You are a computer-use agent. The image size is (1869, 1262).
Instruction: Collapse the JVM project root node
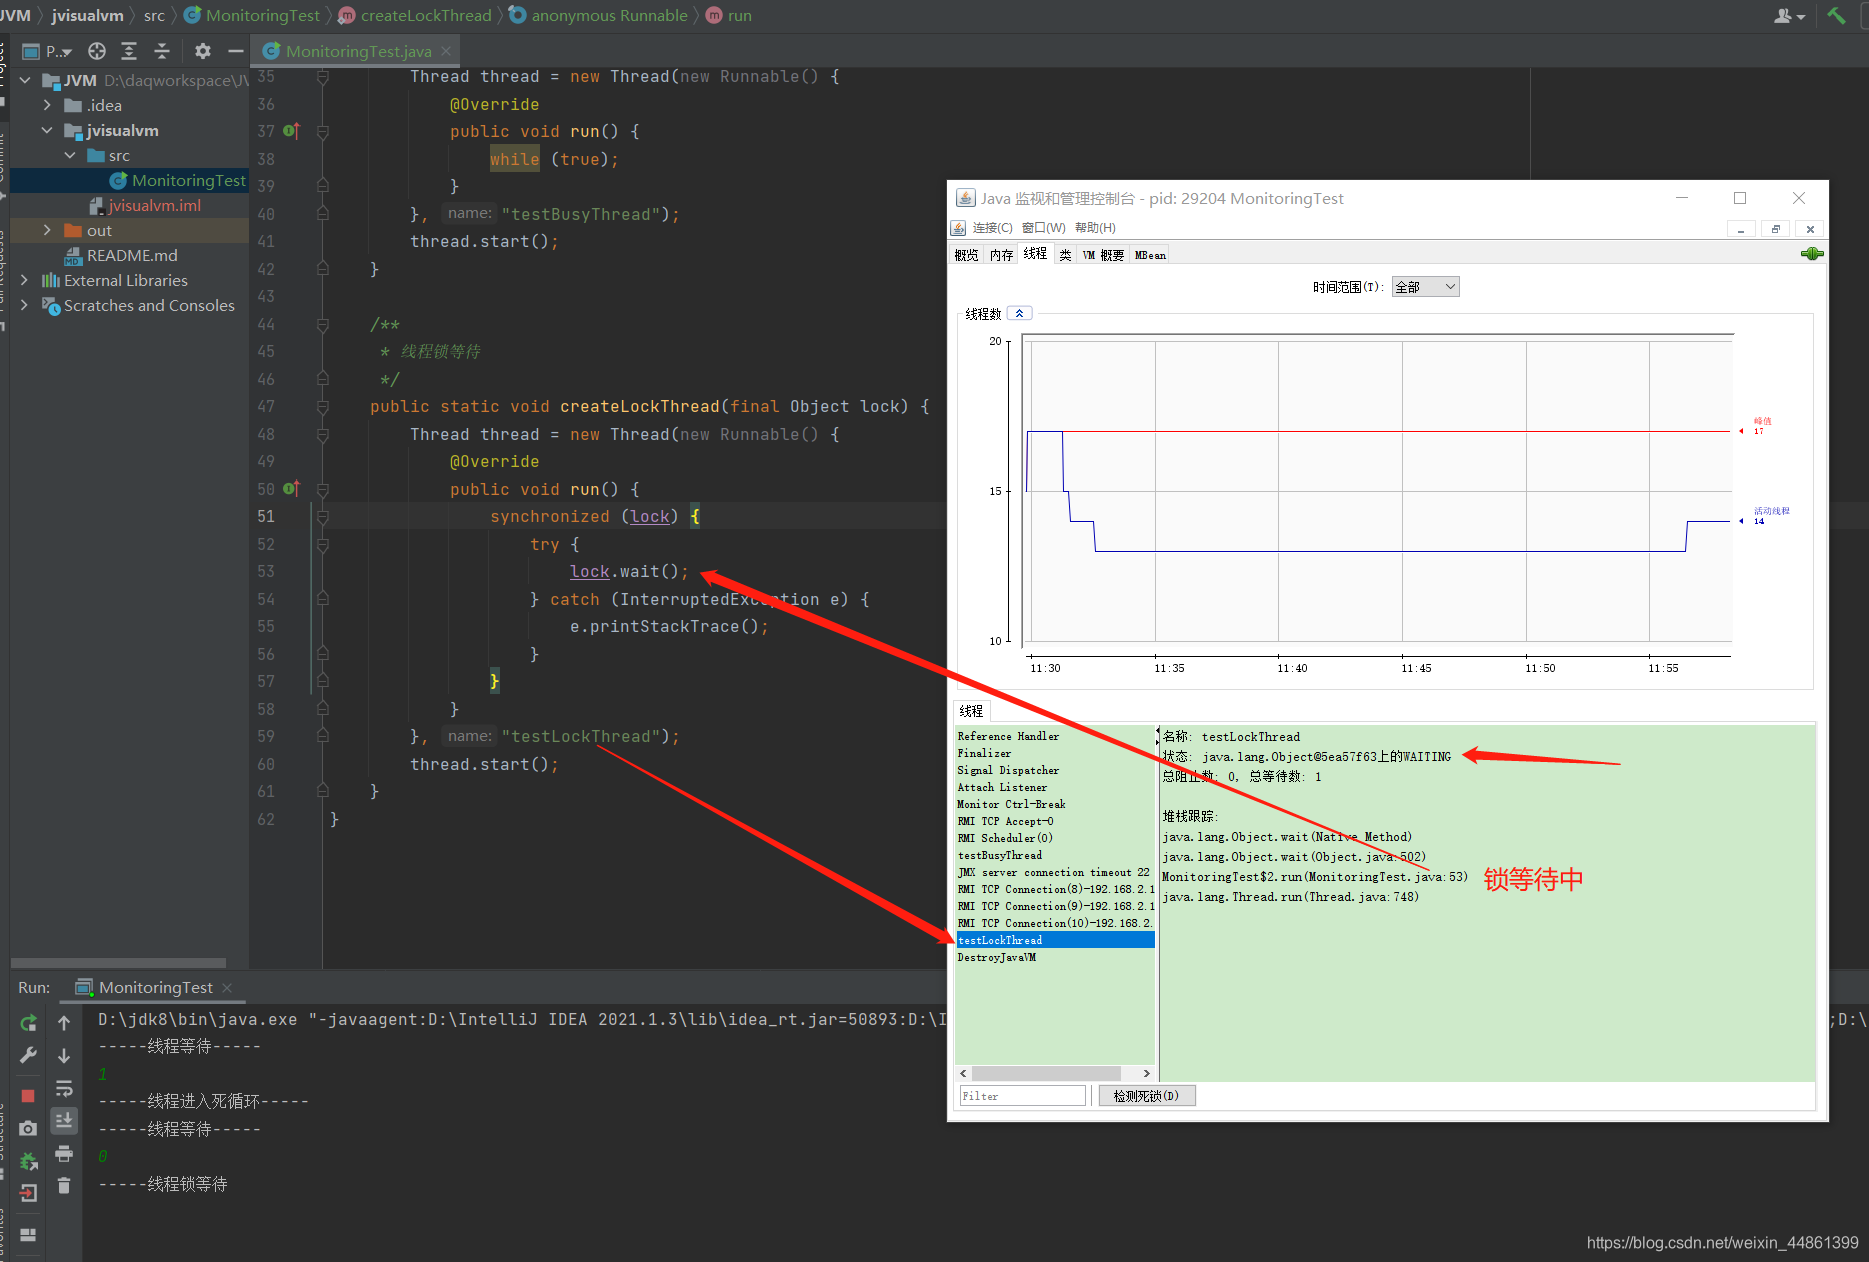[25, 80]
